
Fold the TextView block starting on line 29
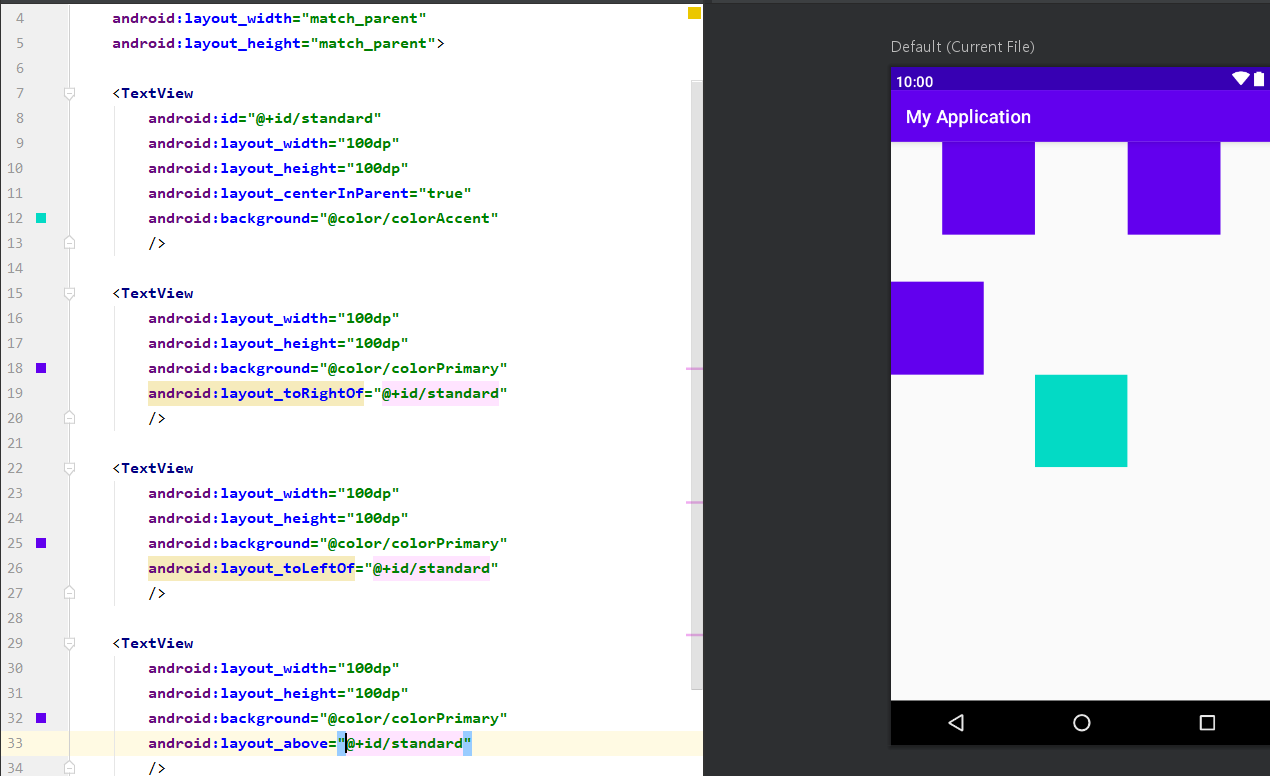coord(69,643)
